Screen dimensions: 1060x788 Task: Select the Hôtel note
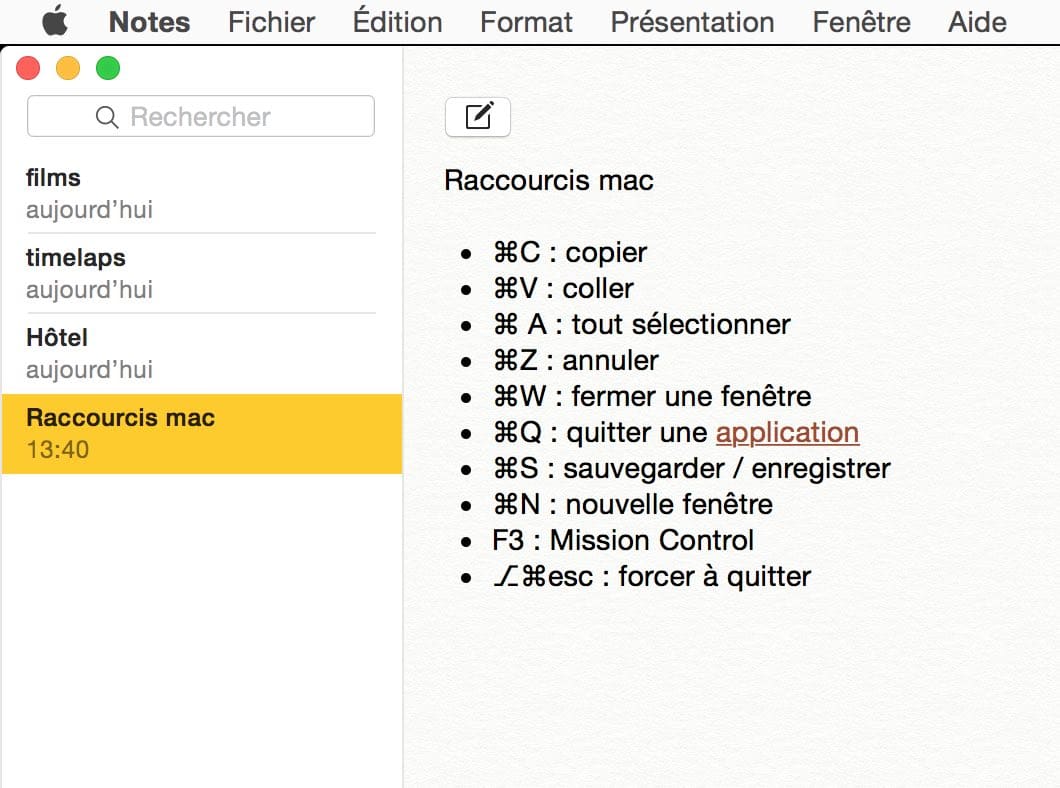tap(201, 353)
